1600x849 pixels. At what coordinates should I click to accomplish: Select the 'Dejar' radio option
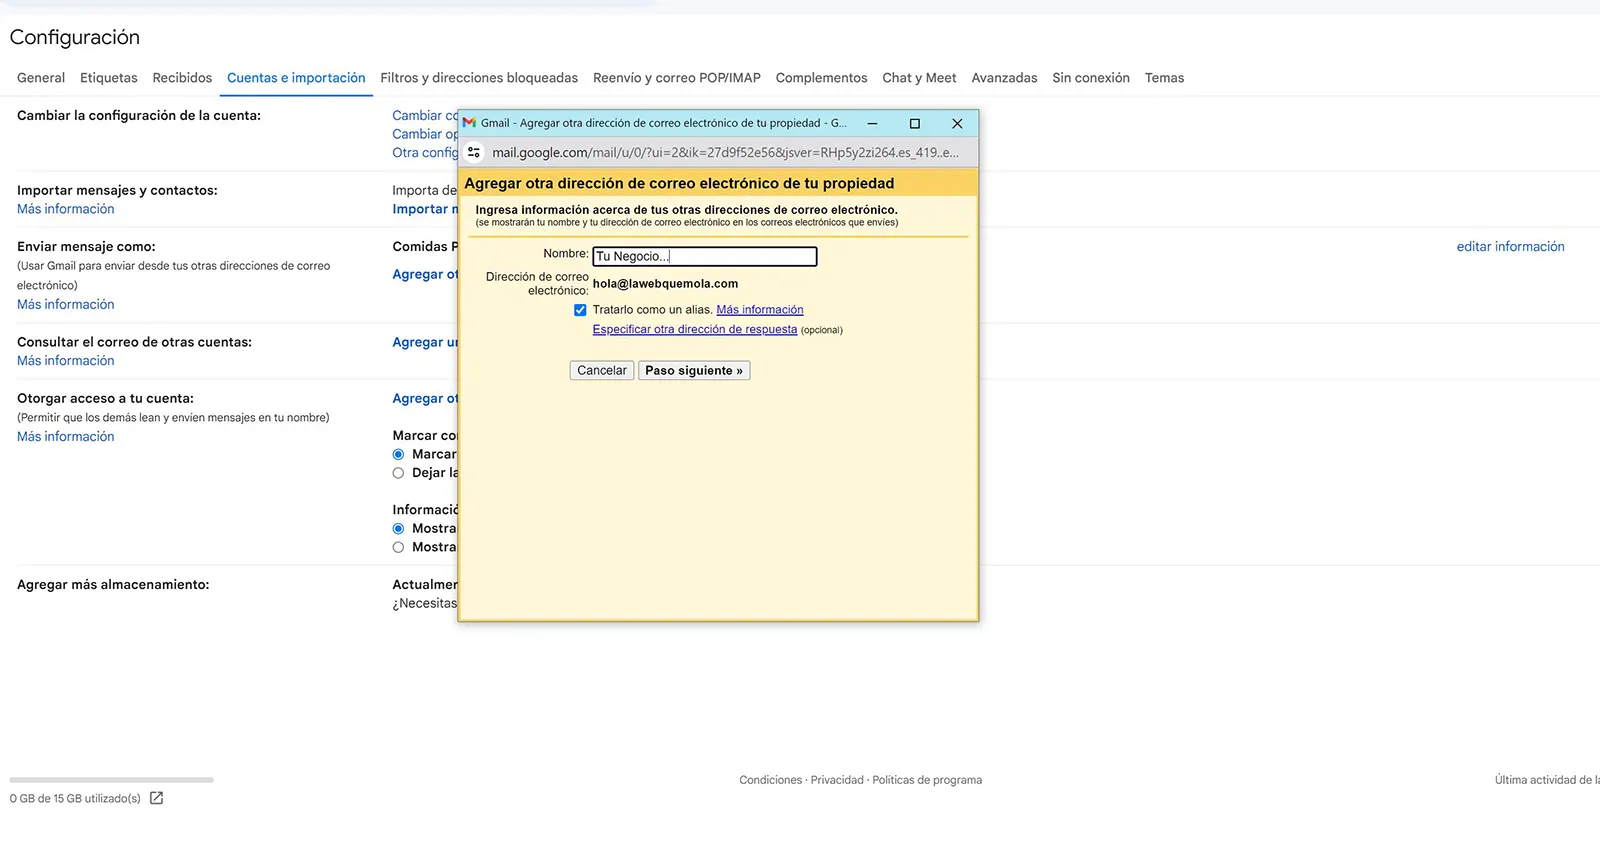(x=399, y=473)
